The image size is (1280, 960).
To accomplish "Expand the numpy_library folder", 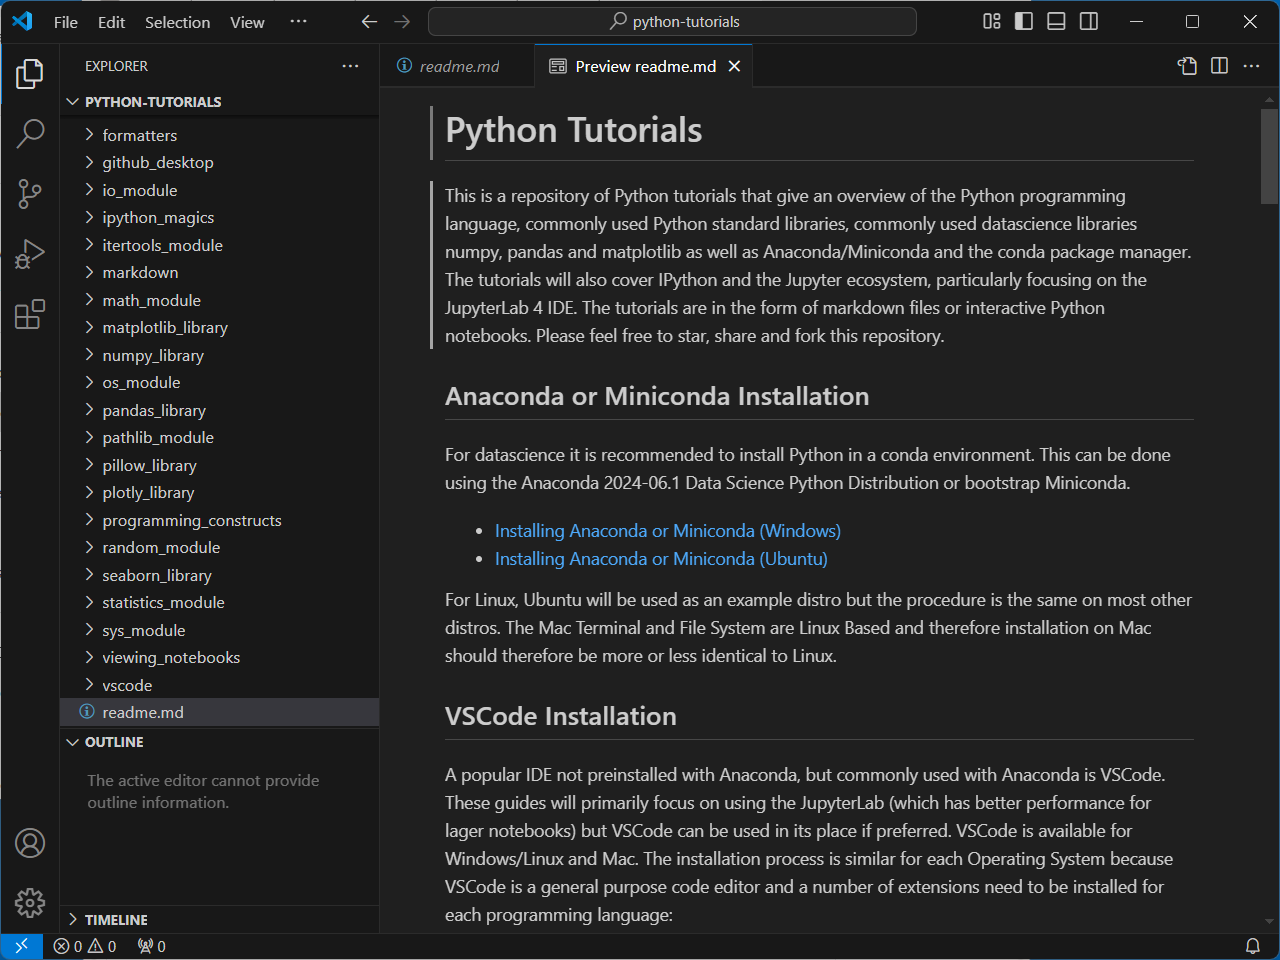I will [152, 355].
